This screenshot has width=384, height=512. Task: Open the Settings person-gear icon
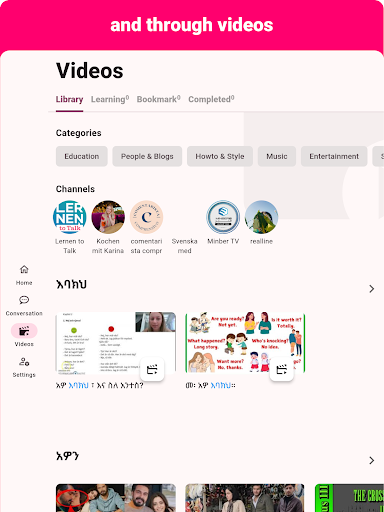pyautogui.click(x=24, y=361)
